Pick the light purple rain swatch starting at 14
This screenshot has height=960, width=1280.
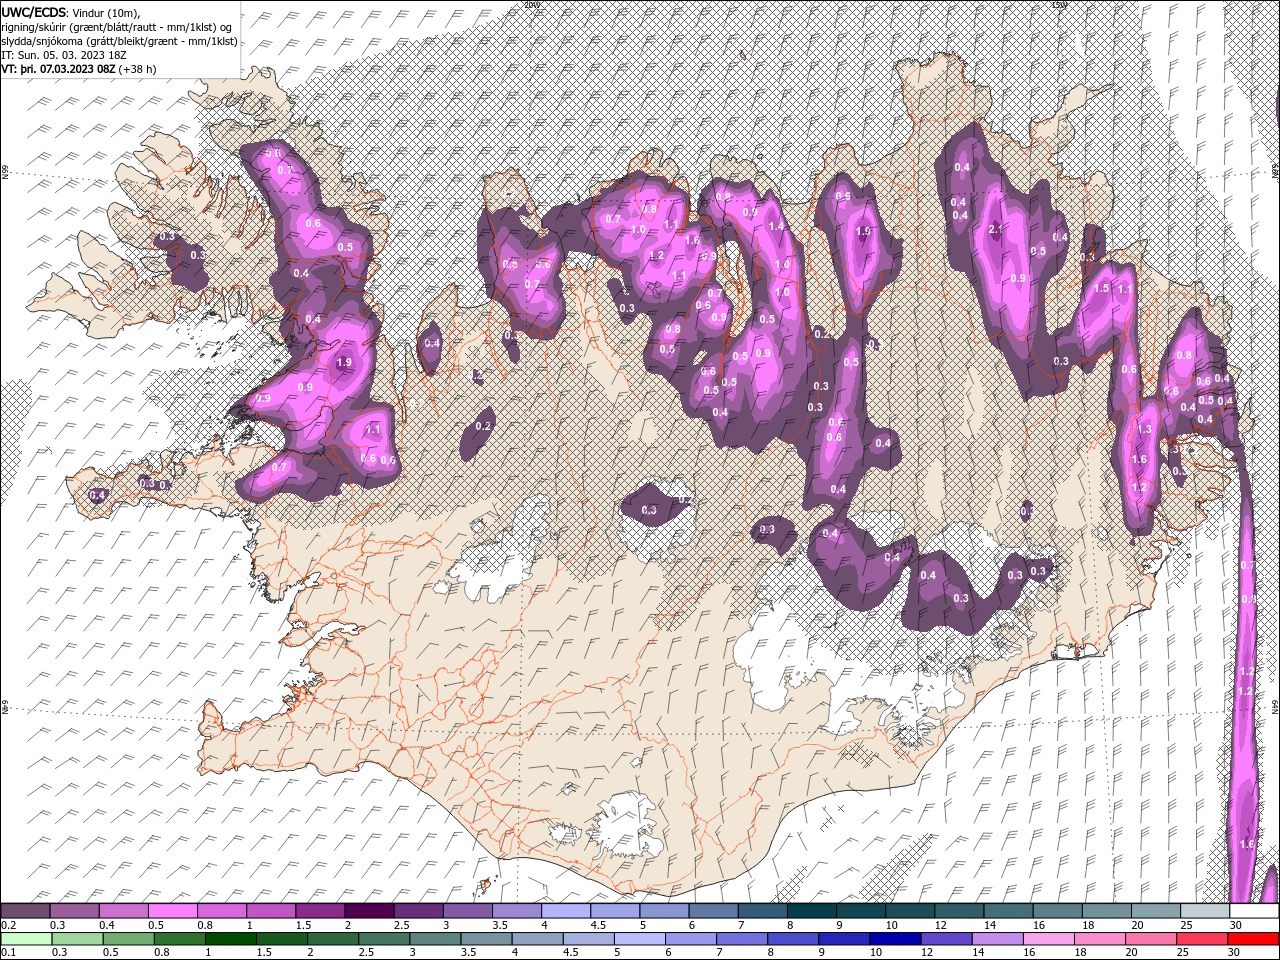(998, 939)
